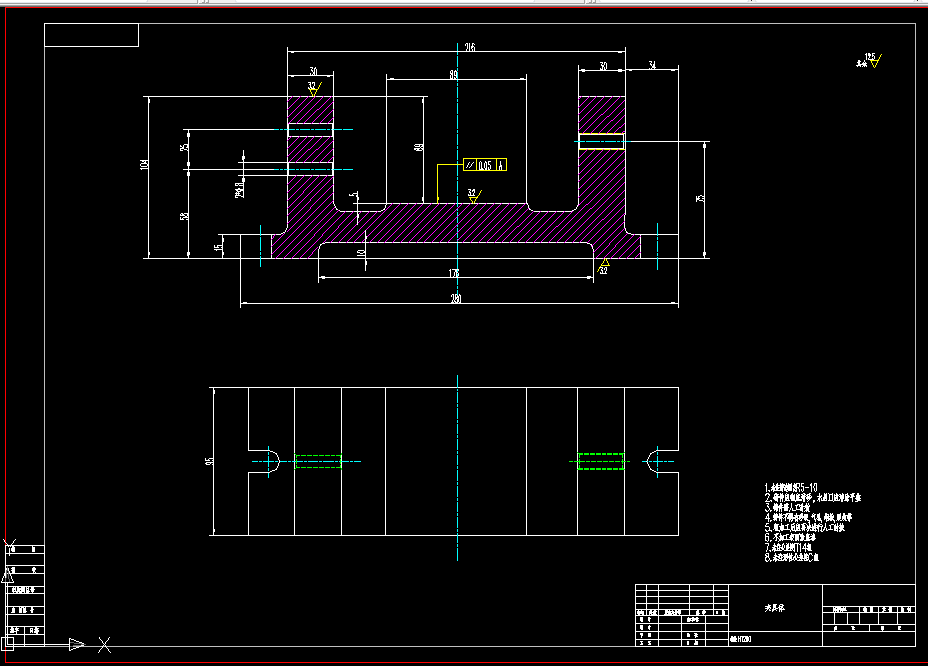Viewport: 928px width, 666px height.
Task: Select the HT200 material text in title block
Action: coord(741,639)
